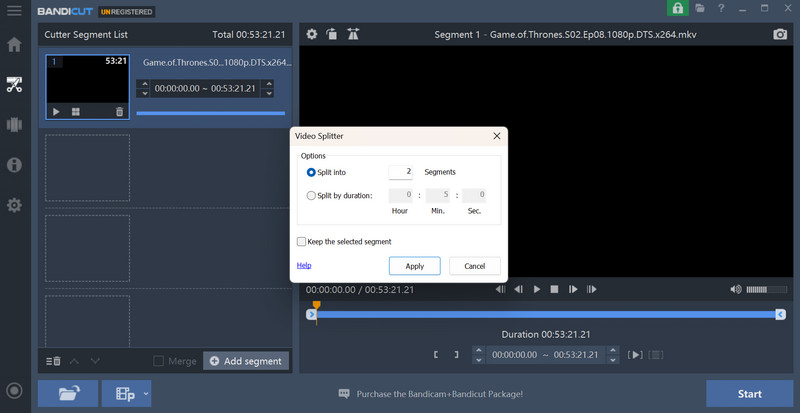Stop video playback
This screenshot has height=413, width=800.
click(x=554, y=289)
